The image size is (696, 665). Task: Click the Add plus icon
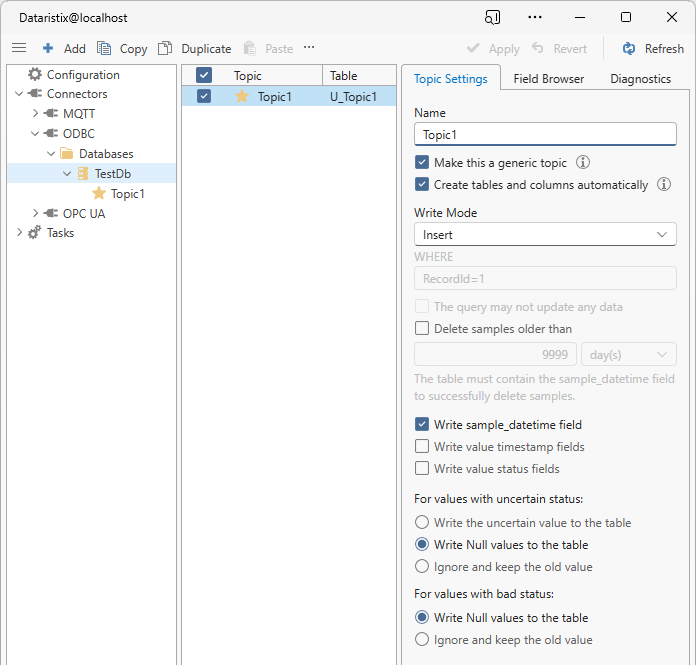(x=48, y=48)
